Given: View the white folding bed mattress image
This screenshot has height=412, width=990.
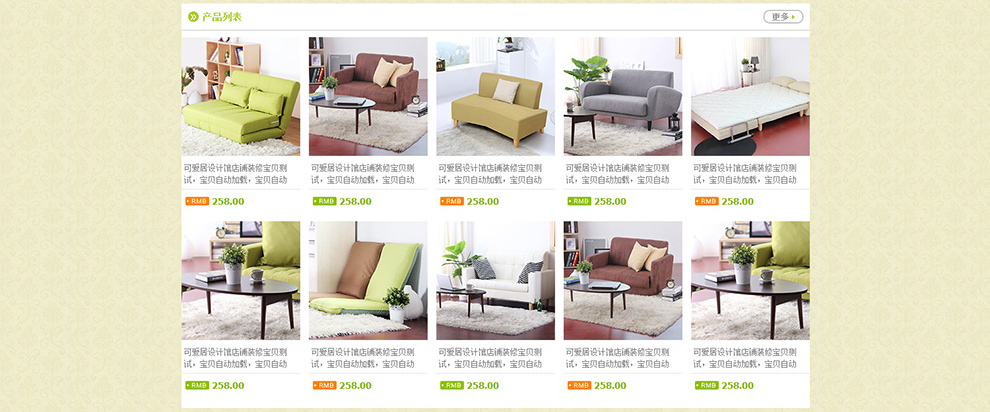Looking at the screenshot, I should [x=750, y=96].
